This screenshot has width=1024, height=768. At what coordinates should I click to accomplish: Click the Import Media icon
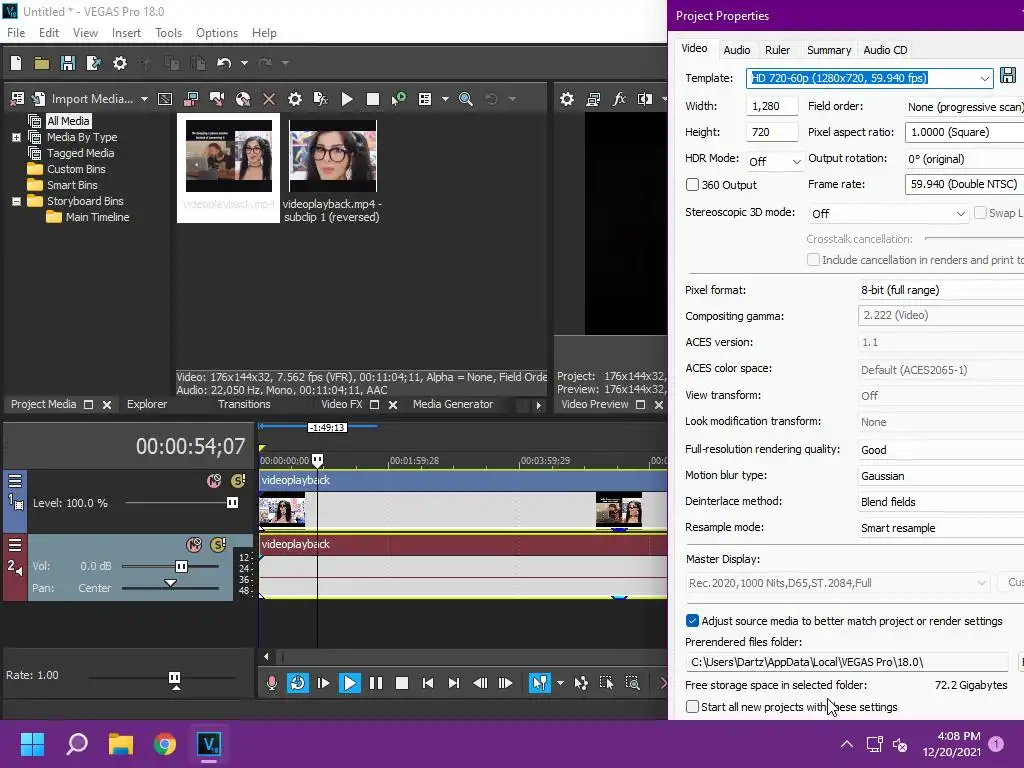[39, 99]
